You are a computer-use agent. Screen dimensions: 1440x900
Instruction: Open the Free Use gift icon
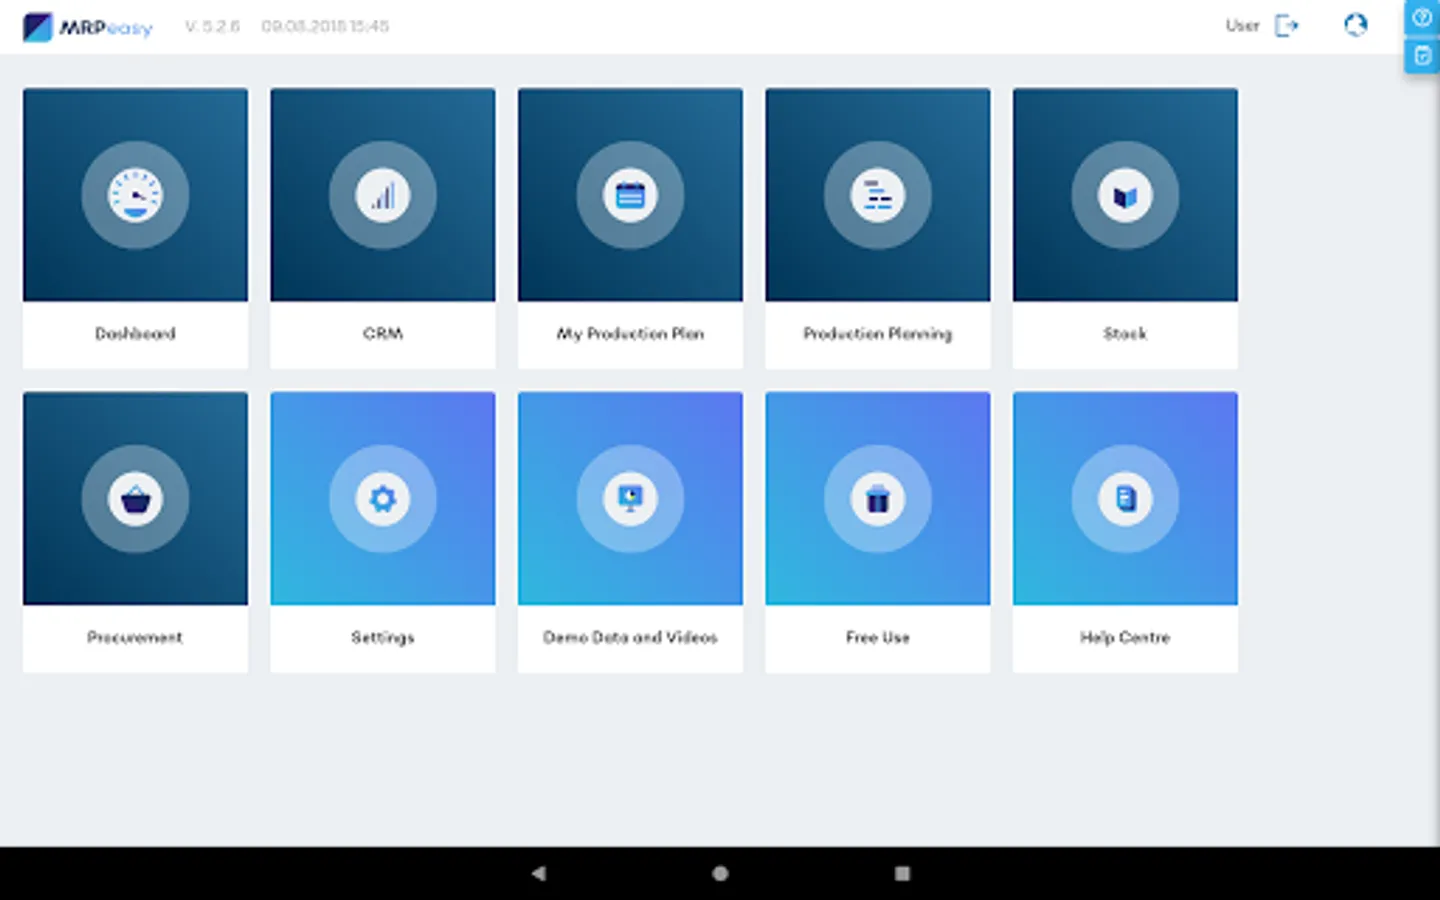pos(878,498)
